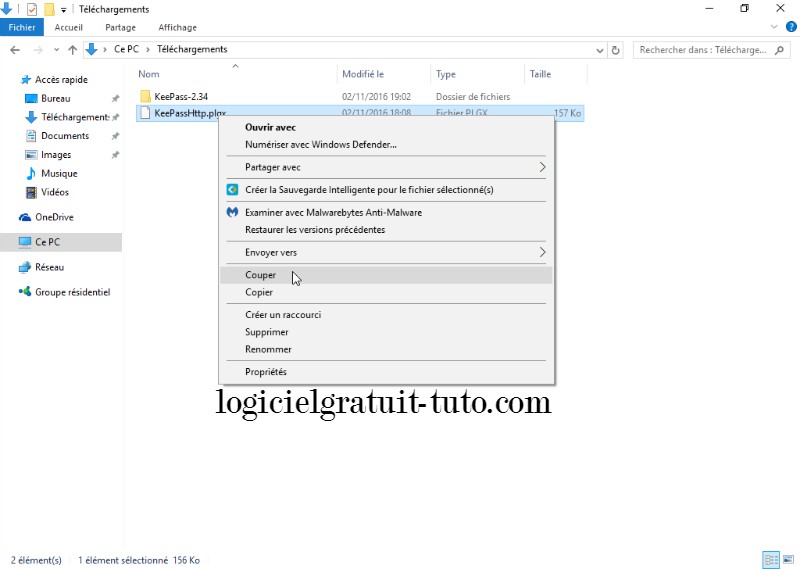Click the pin icon beside Bureau
Screen dimensions: 800x569
[x=115, y=98]
